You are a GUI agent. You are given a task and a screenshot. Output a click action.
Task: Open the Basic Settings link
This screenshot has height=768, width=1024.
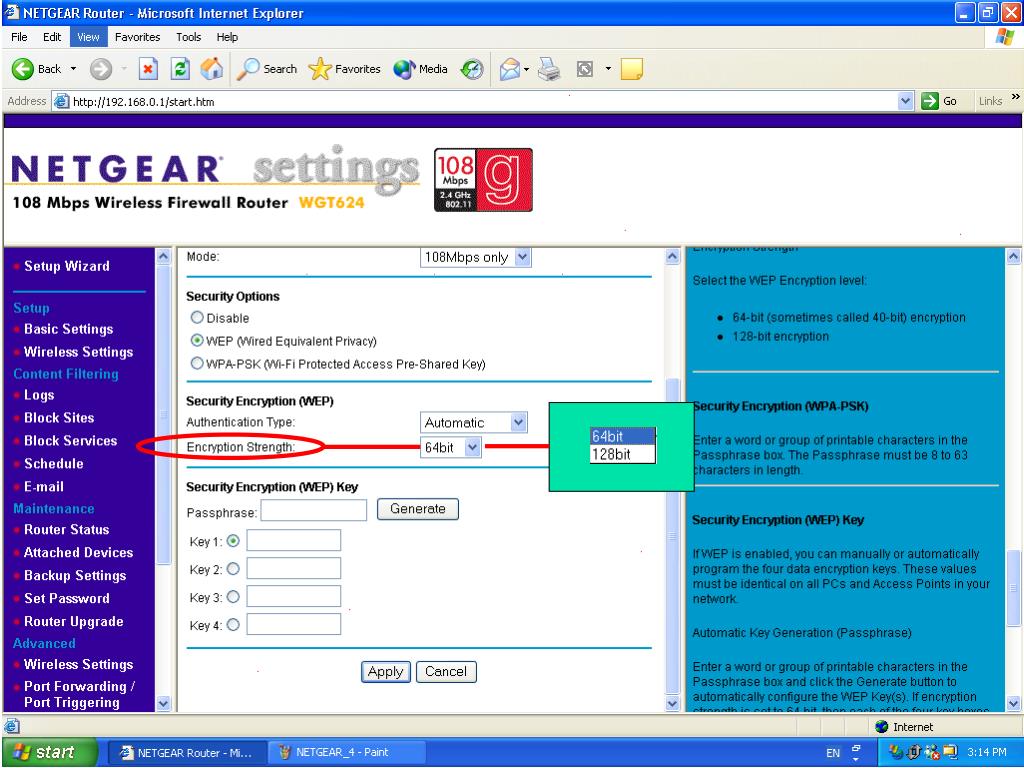(x=69, y=329)
